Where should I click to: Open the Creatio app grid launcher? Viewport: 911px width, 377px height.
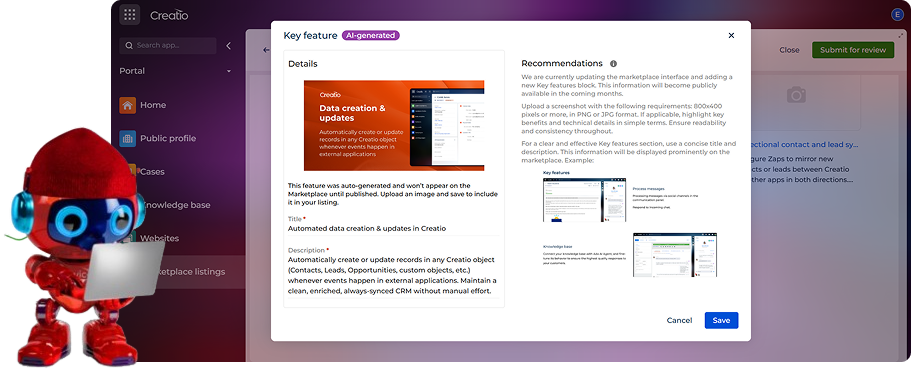pyautogui.click(x=130, y=15)
